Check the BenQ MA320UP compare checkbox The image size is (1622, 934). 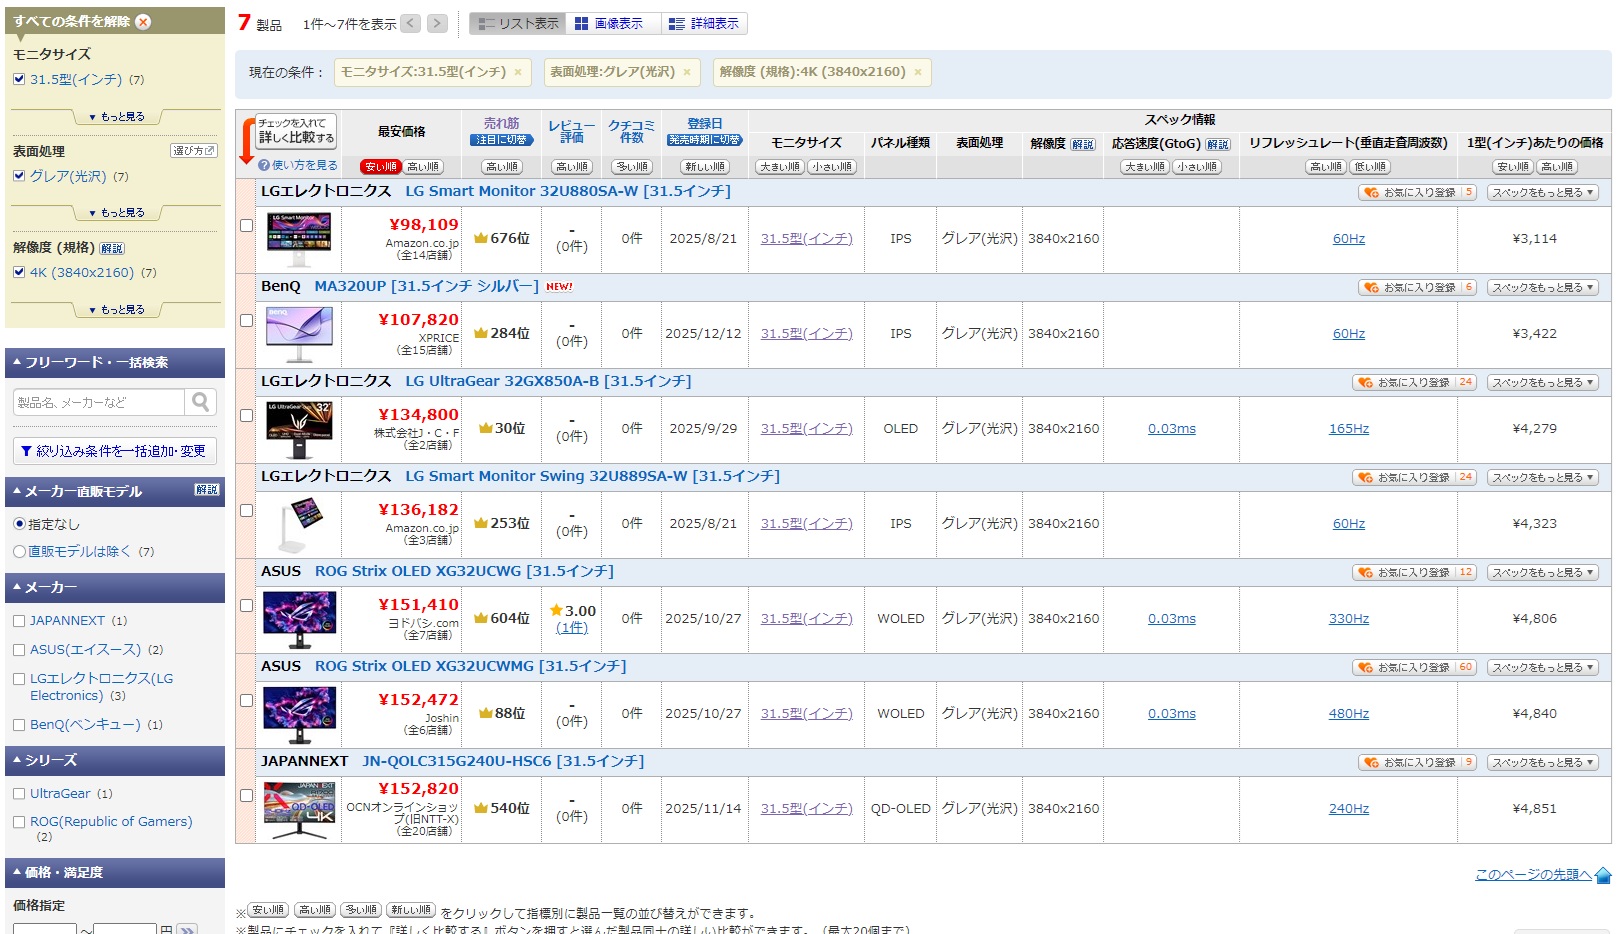246,321
